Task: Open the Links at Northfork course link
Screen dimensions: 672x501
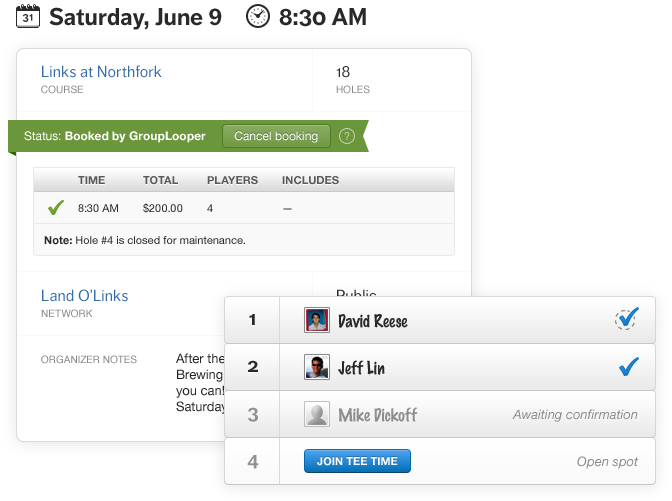Action: coord(101,72)
